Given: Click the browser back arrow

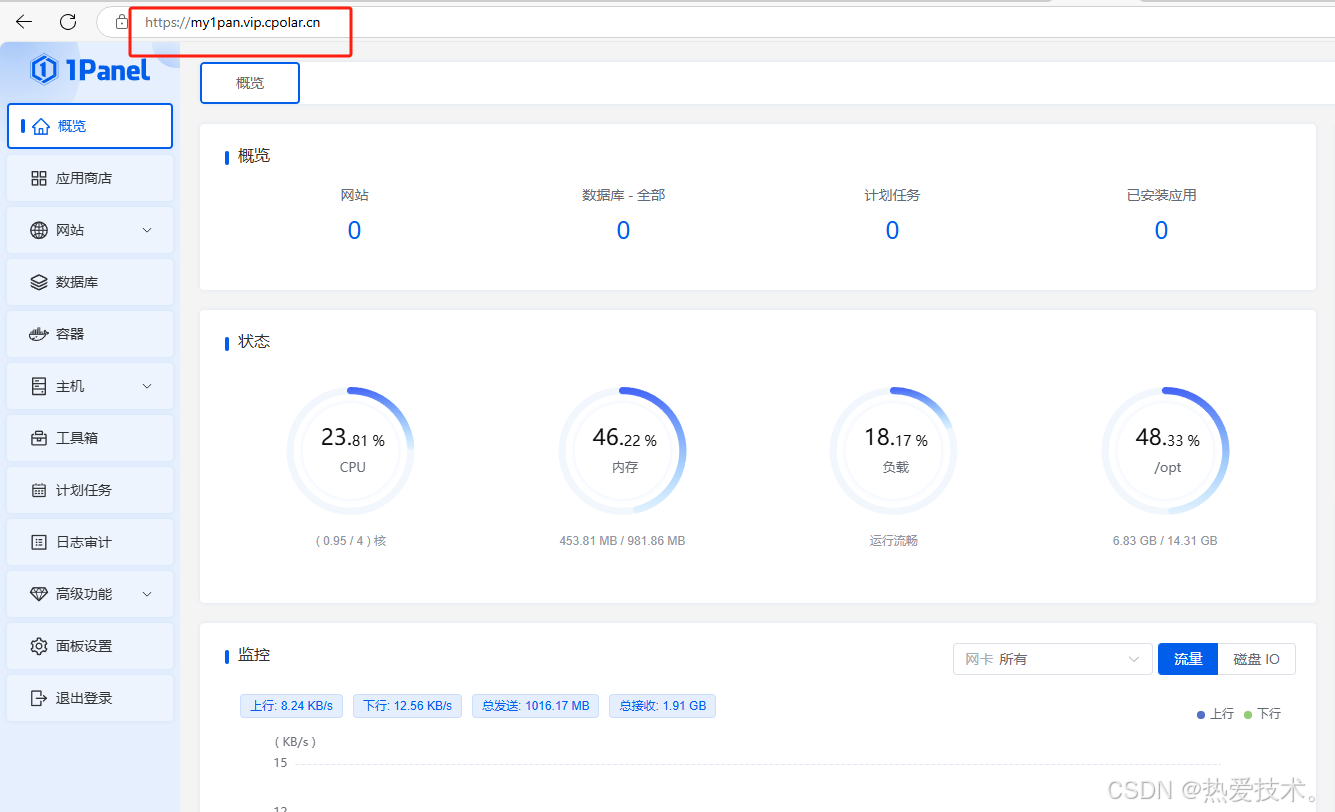Looking at the screenshot, I should [x=24, y=21].
